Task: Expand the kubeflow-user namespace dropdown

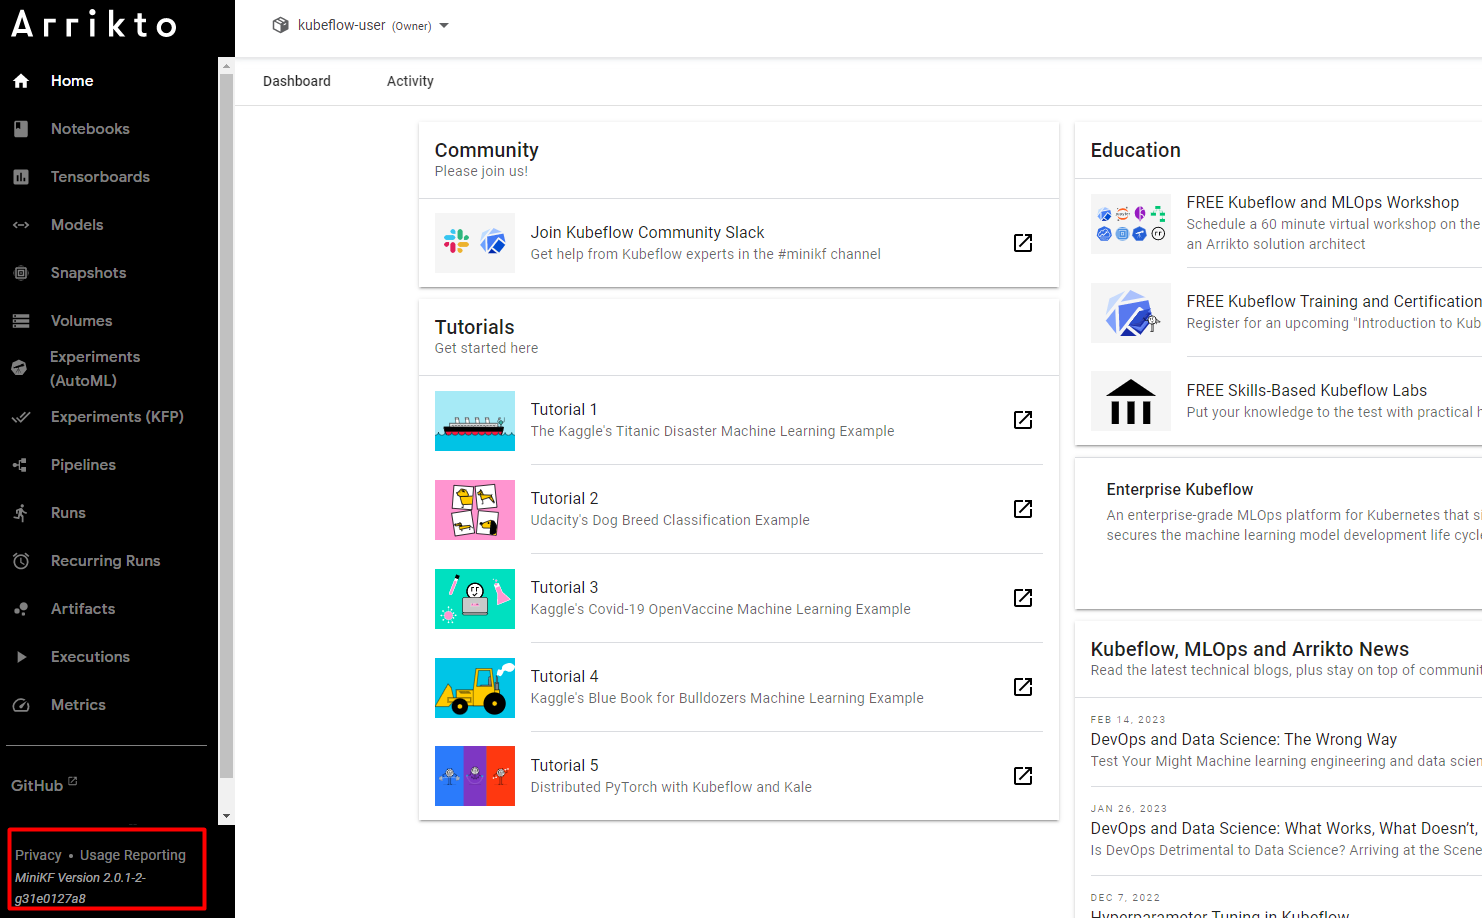Action: (444, 26)
